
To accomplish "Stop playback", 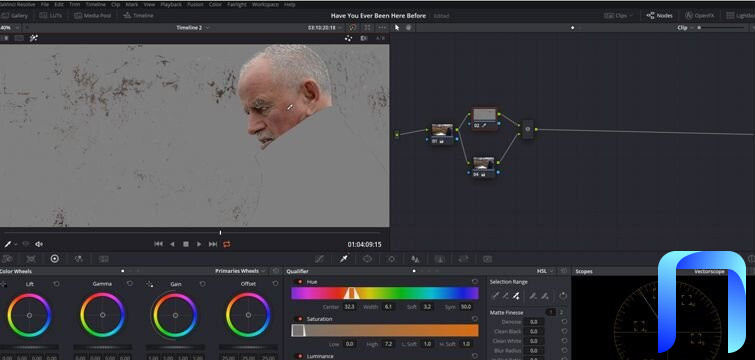I will pos(186,244).
